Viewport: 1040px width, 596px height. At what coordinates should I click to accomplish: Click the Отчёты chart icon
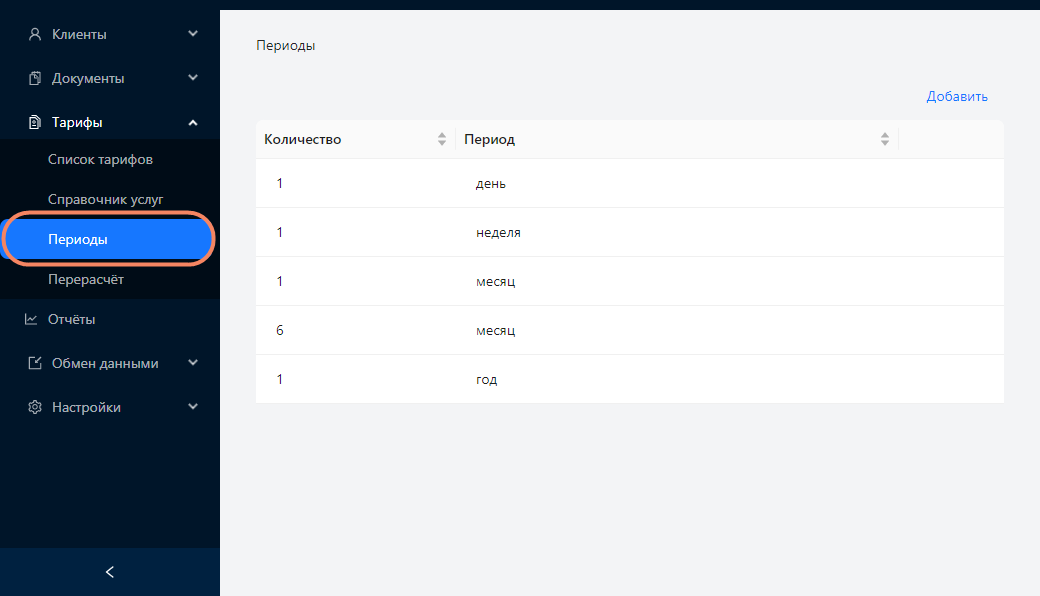31,319
